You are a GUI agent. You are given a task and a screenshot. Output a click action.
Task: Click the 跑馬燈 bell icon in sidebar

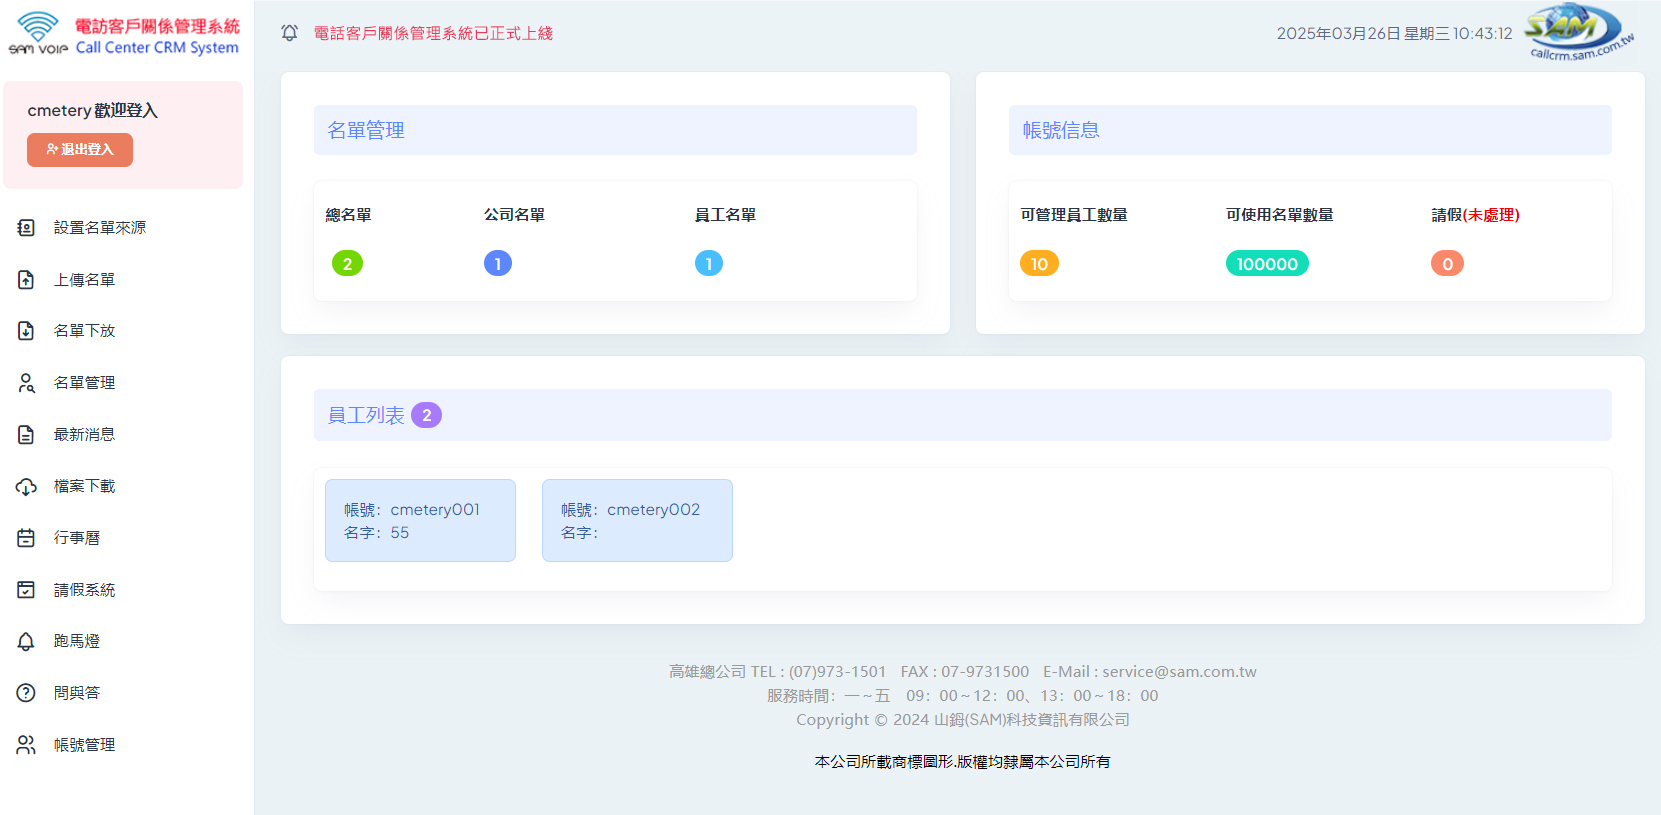[26, 642]
